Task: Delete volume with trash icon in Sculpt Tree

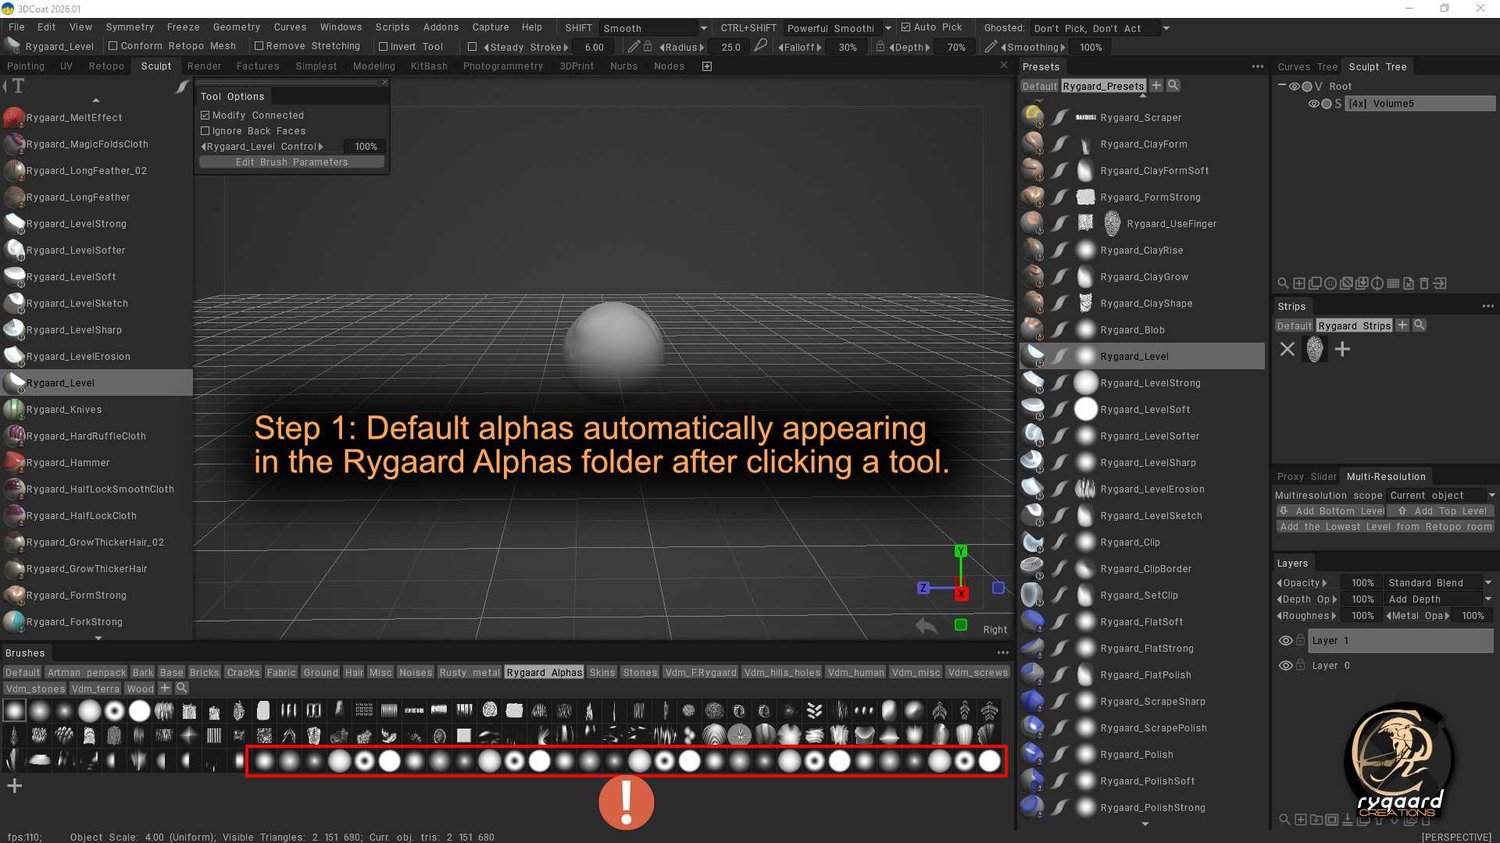Action: [1424, 283]
